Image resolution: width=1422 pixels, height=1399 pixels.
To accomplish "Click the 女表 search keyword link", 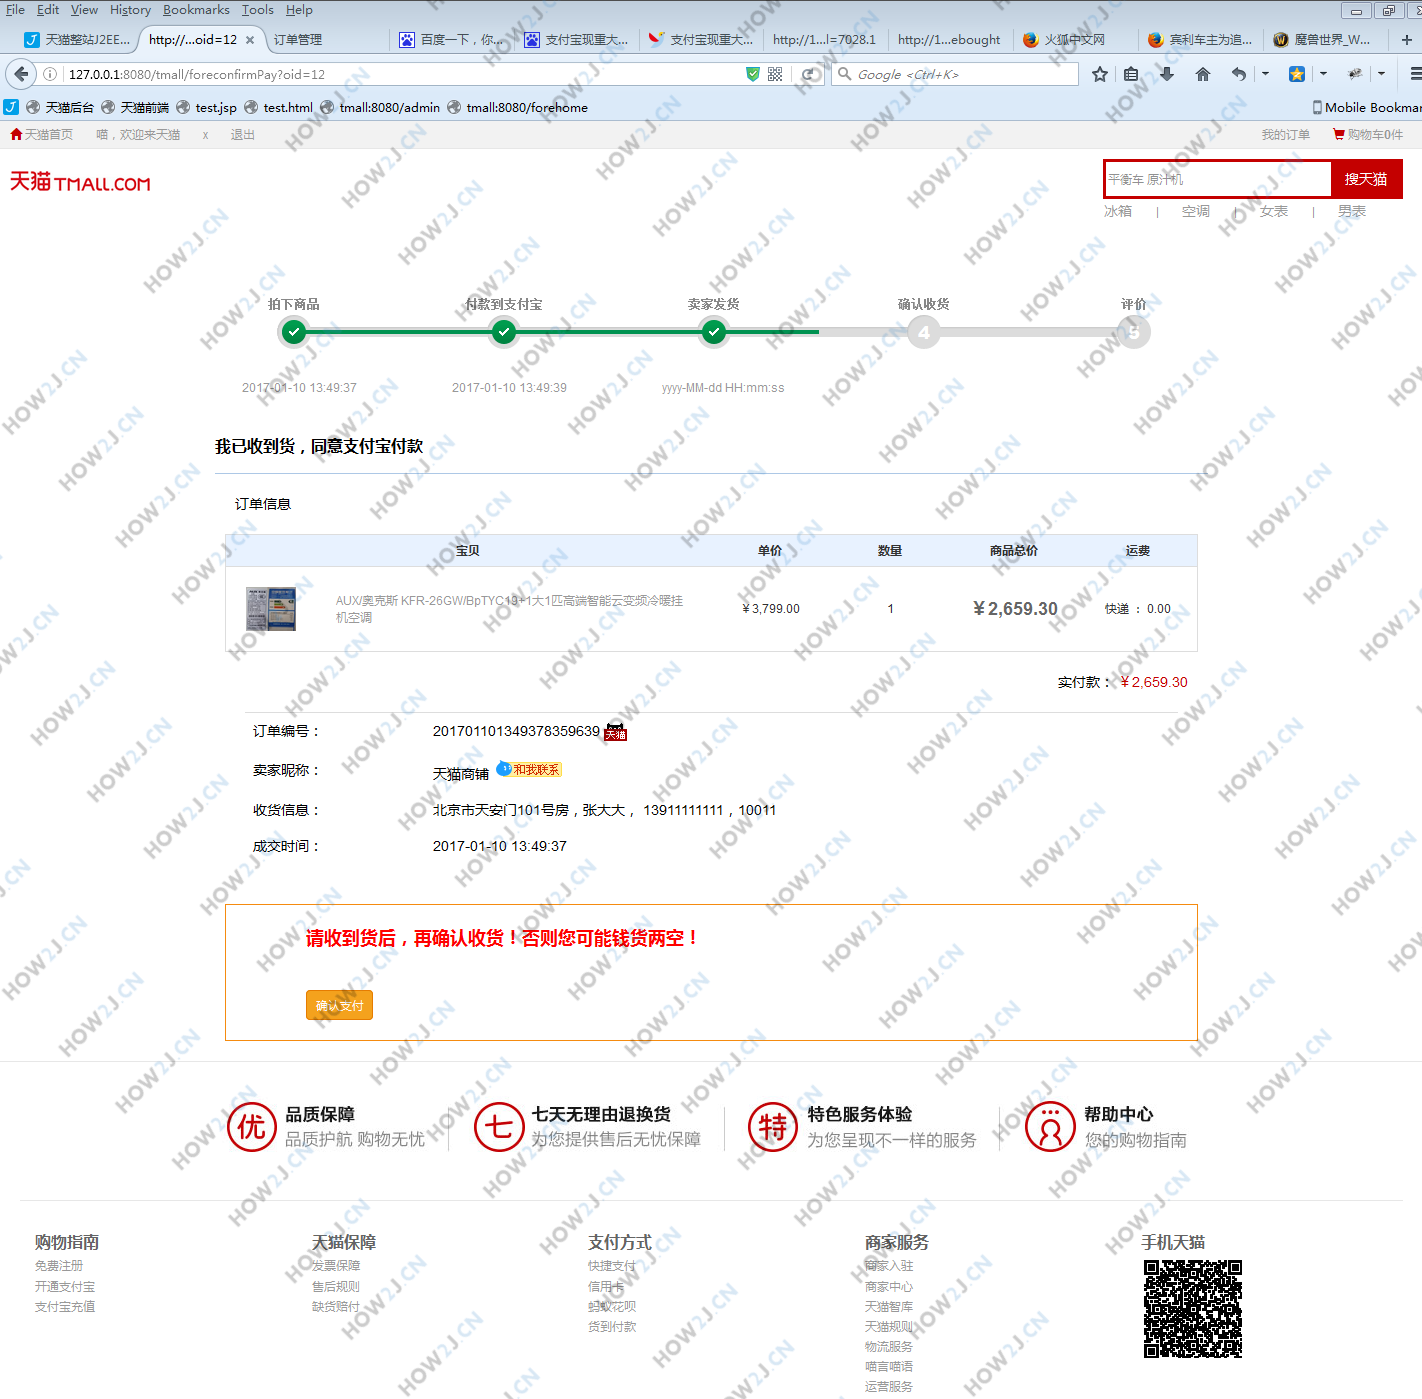I will [x=1274, y=211].
